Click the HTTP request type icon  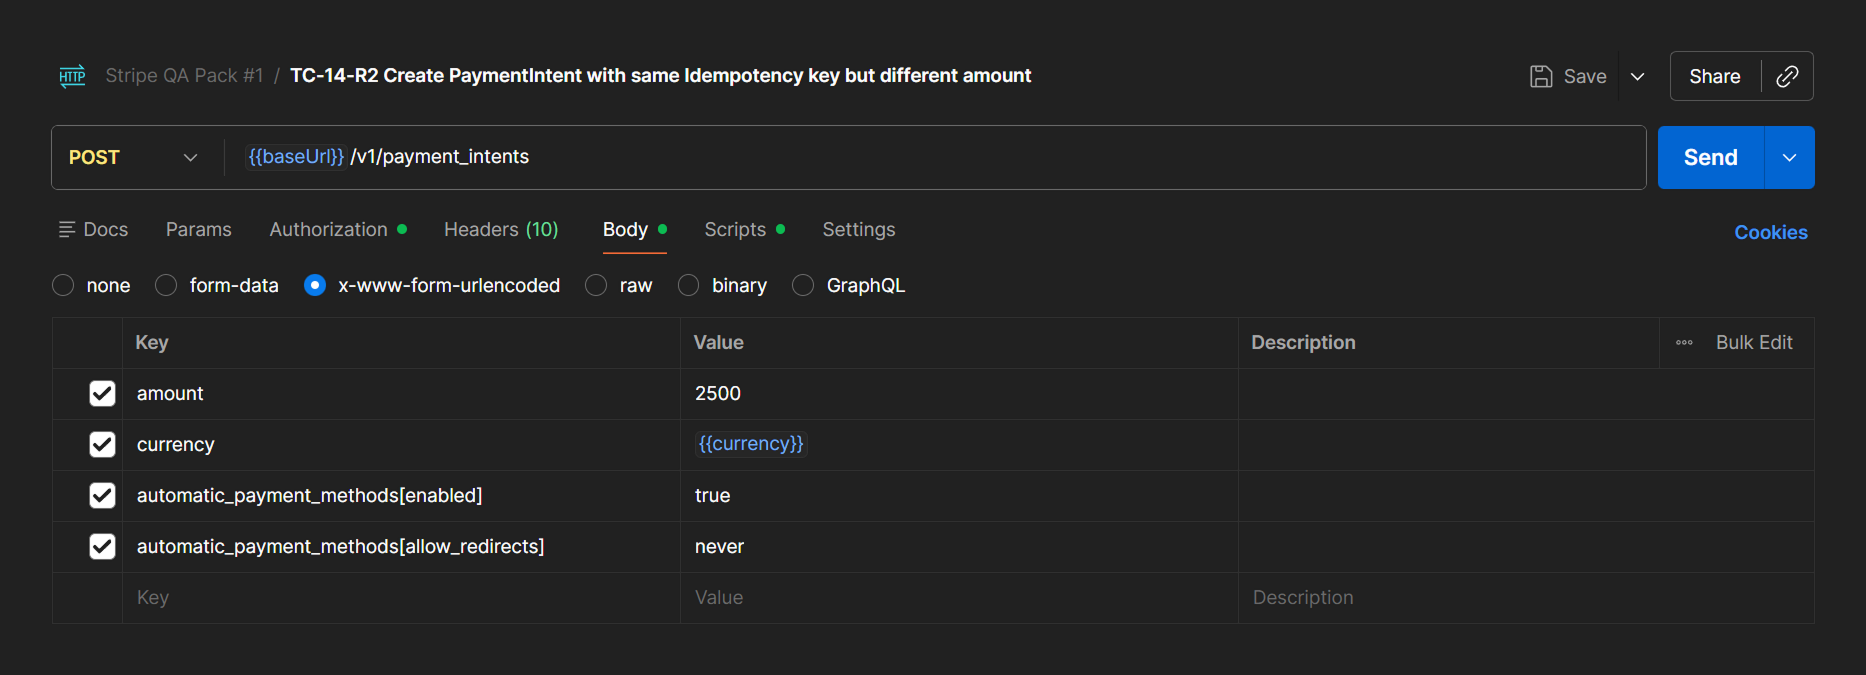tap(72, 76)
